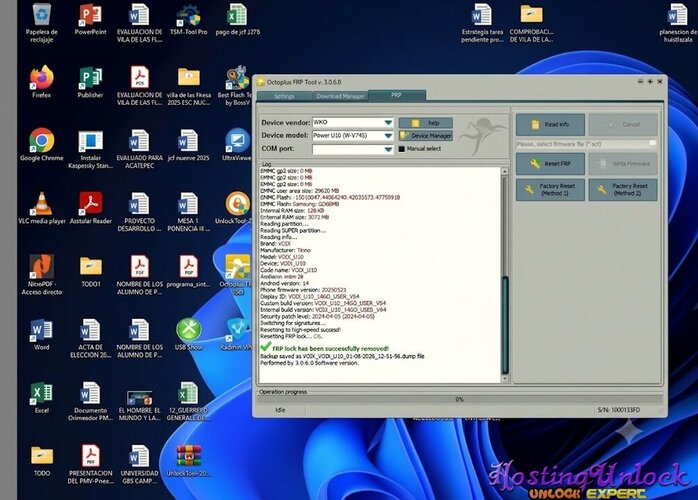Screen dimensions: 698x500
Task: Open the MESA 1 PONENCIA document icon
Action: tap(188, 212)
